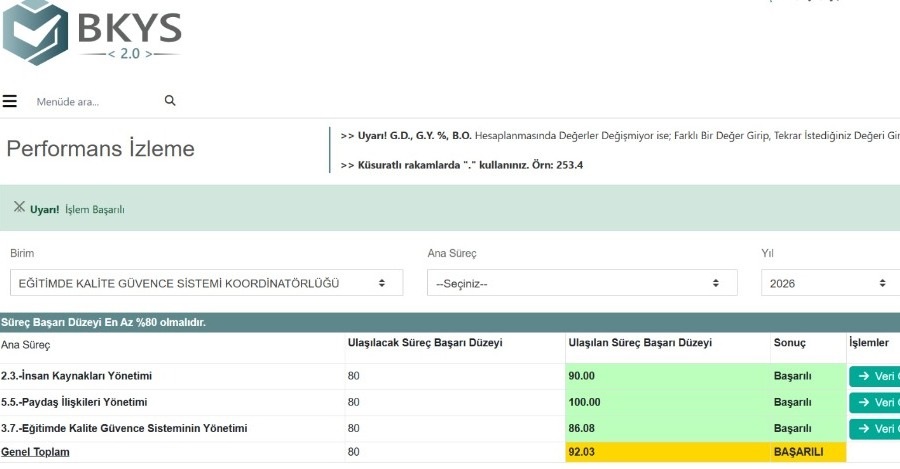
Task: Click the 92.03 total value cell
Action: point(668,452)
